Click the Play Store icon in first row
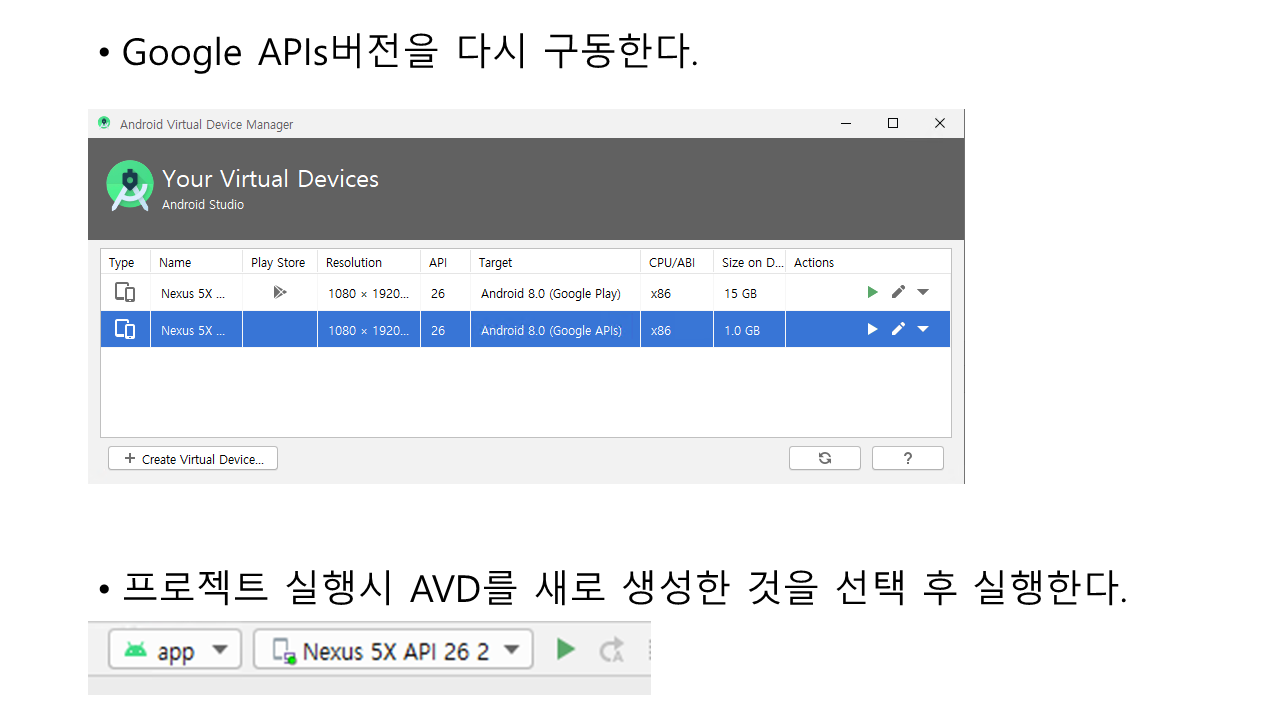This screenshot has height=720, width=1280. (279, 292)
